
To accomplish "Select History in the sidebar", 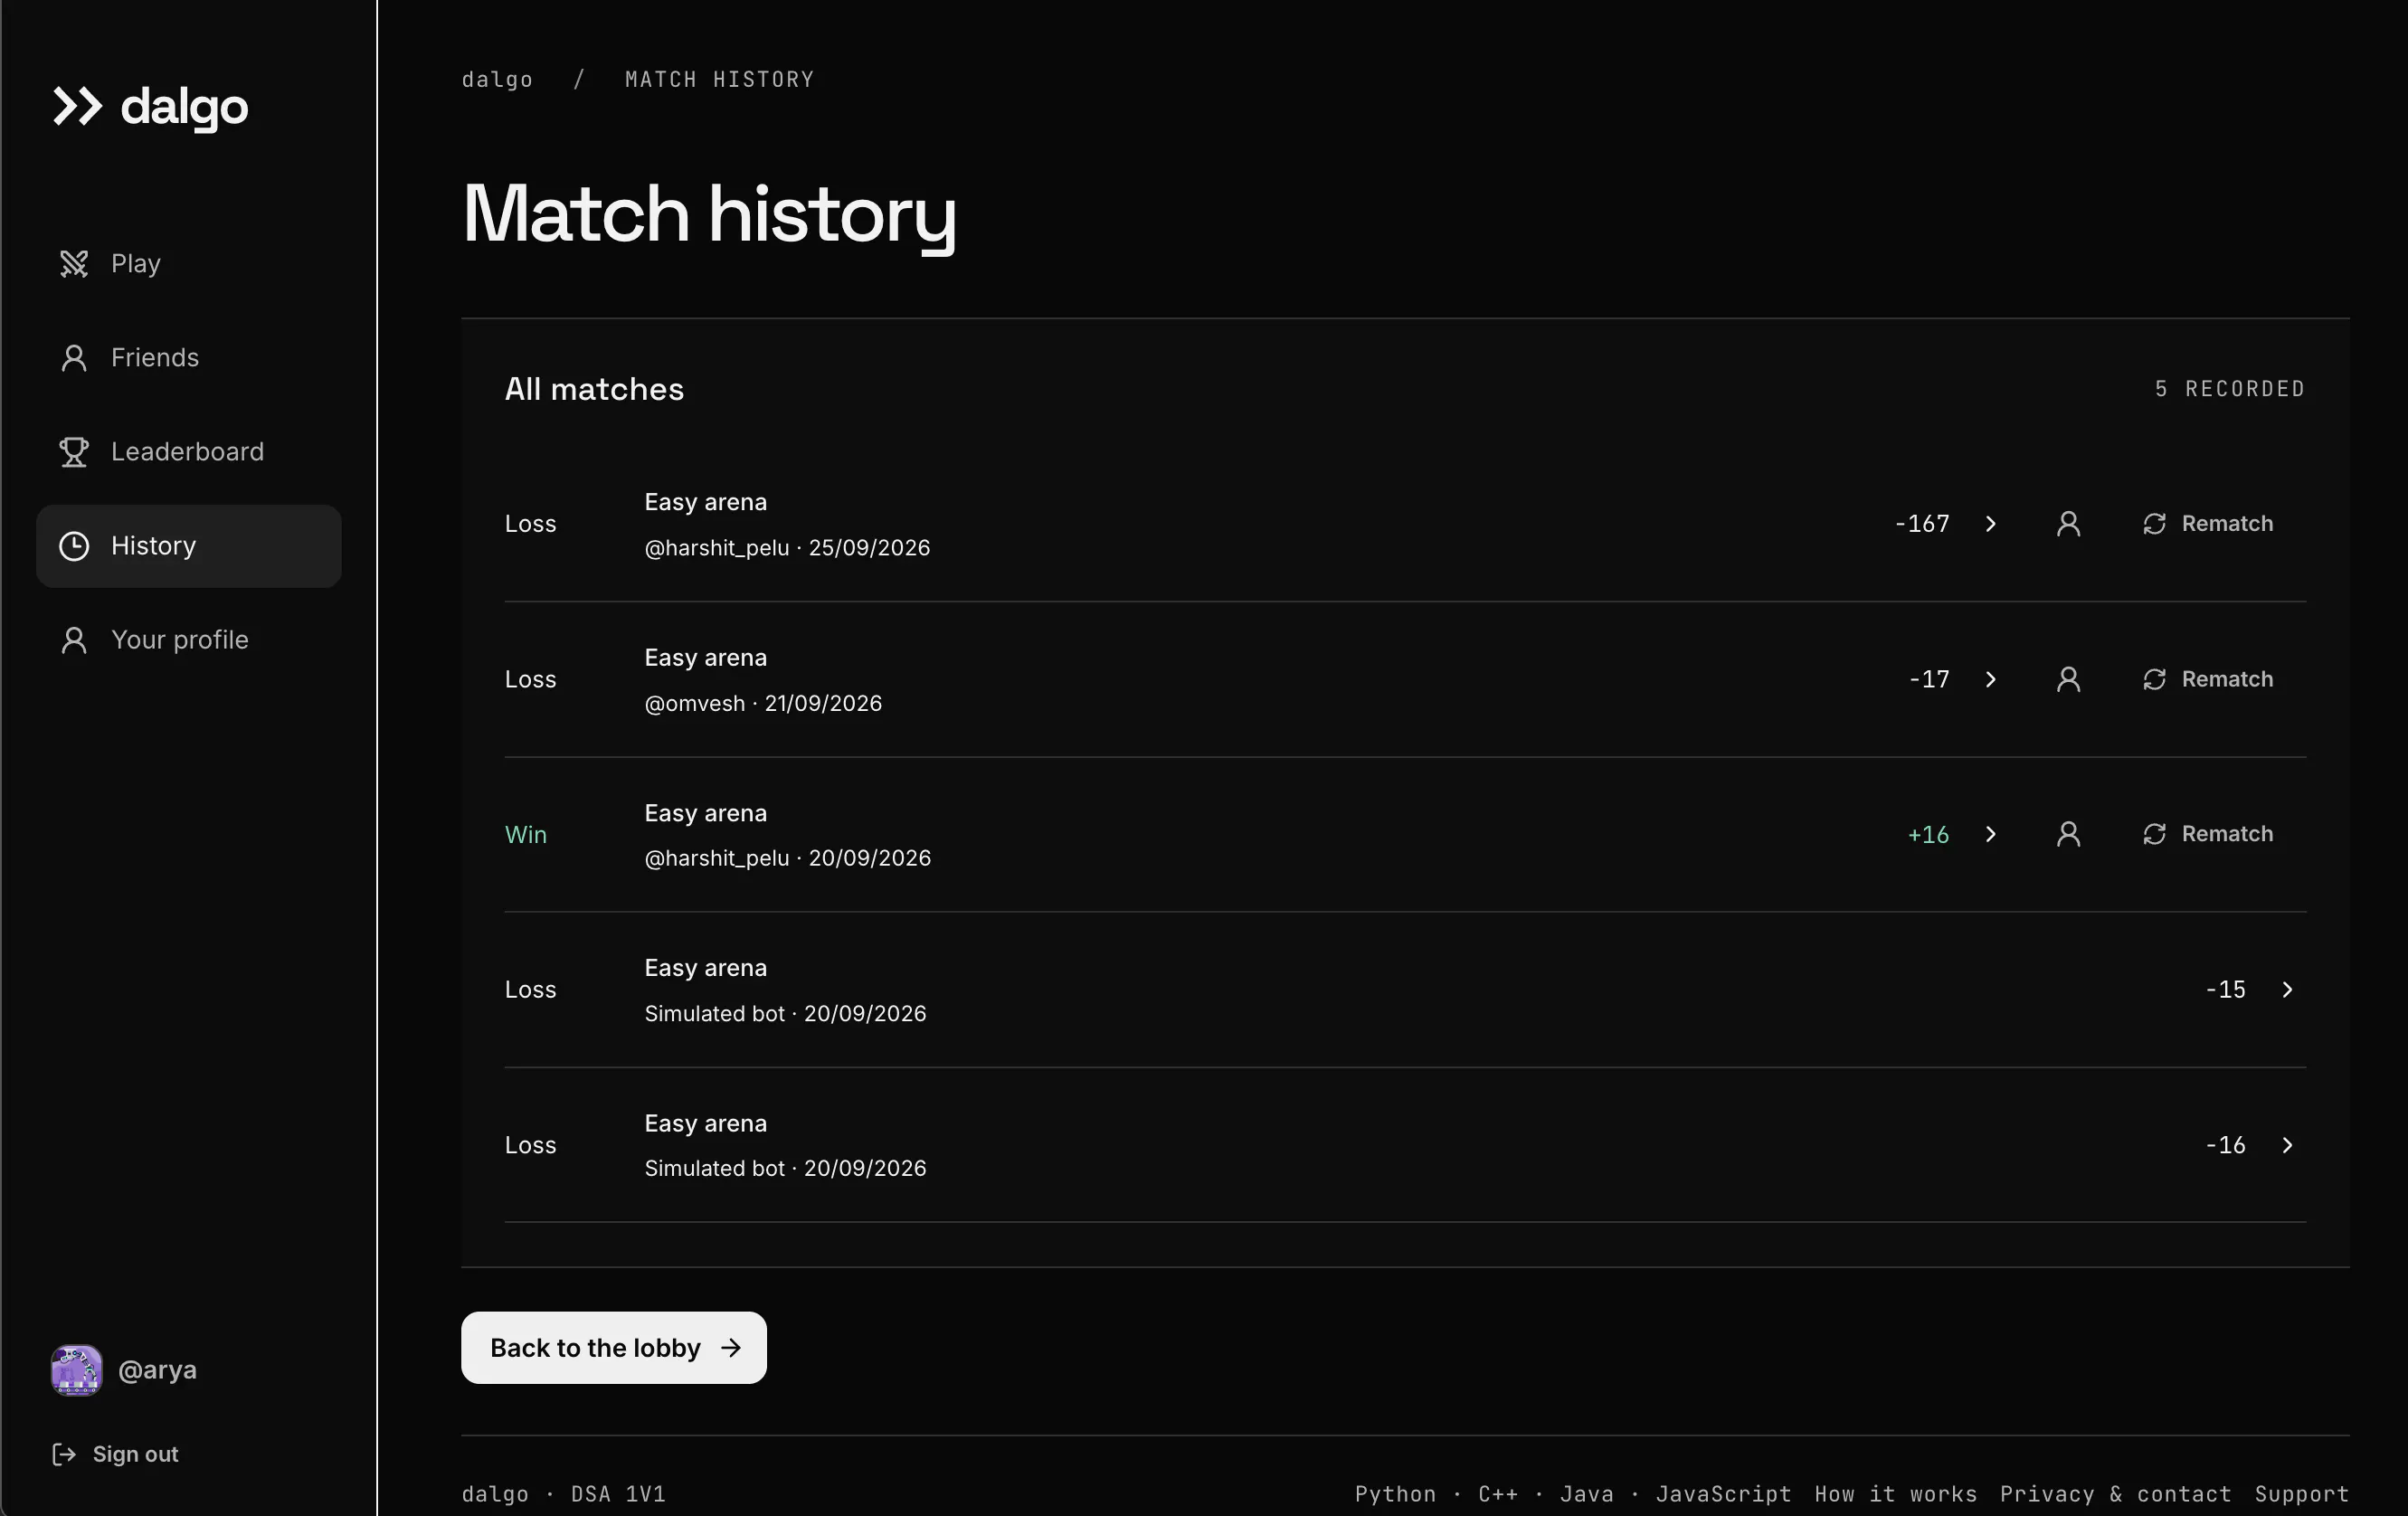I will pos(189,545).
